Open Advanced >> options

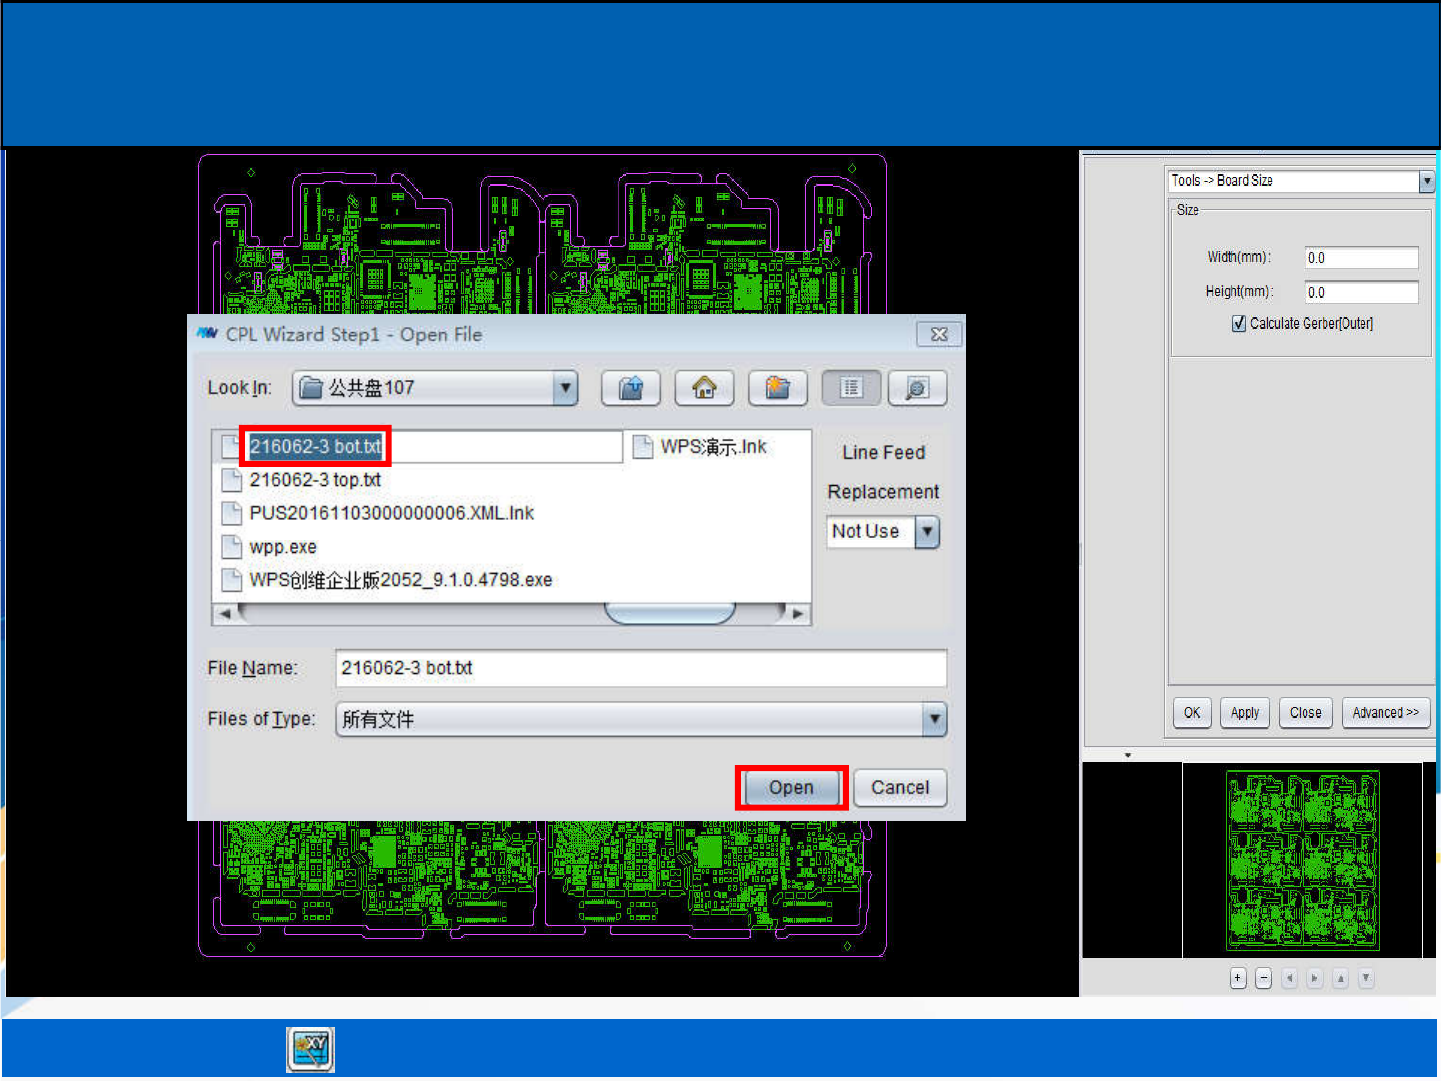point(1386,713)
